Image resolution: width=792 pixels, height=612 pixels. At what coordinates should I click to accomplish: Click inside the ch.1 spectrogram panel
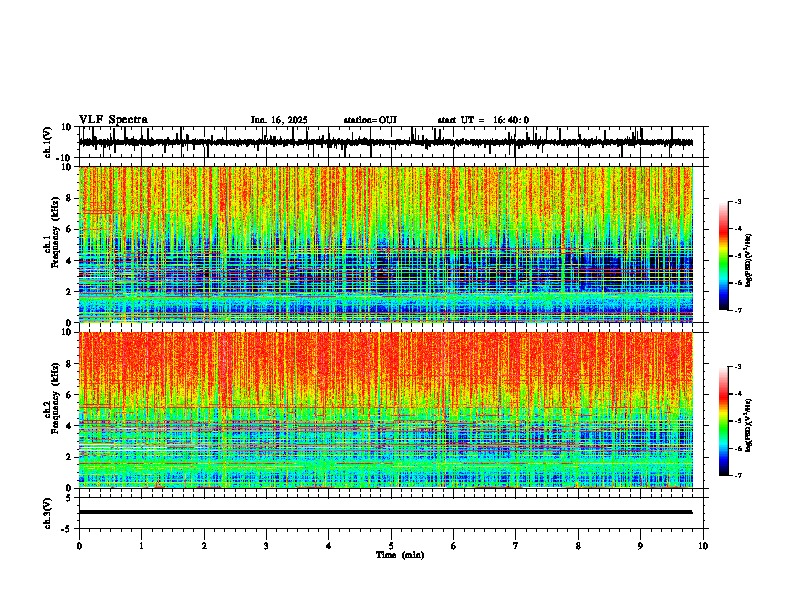tap(386, 244)
